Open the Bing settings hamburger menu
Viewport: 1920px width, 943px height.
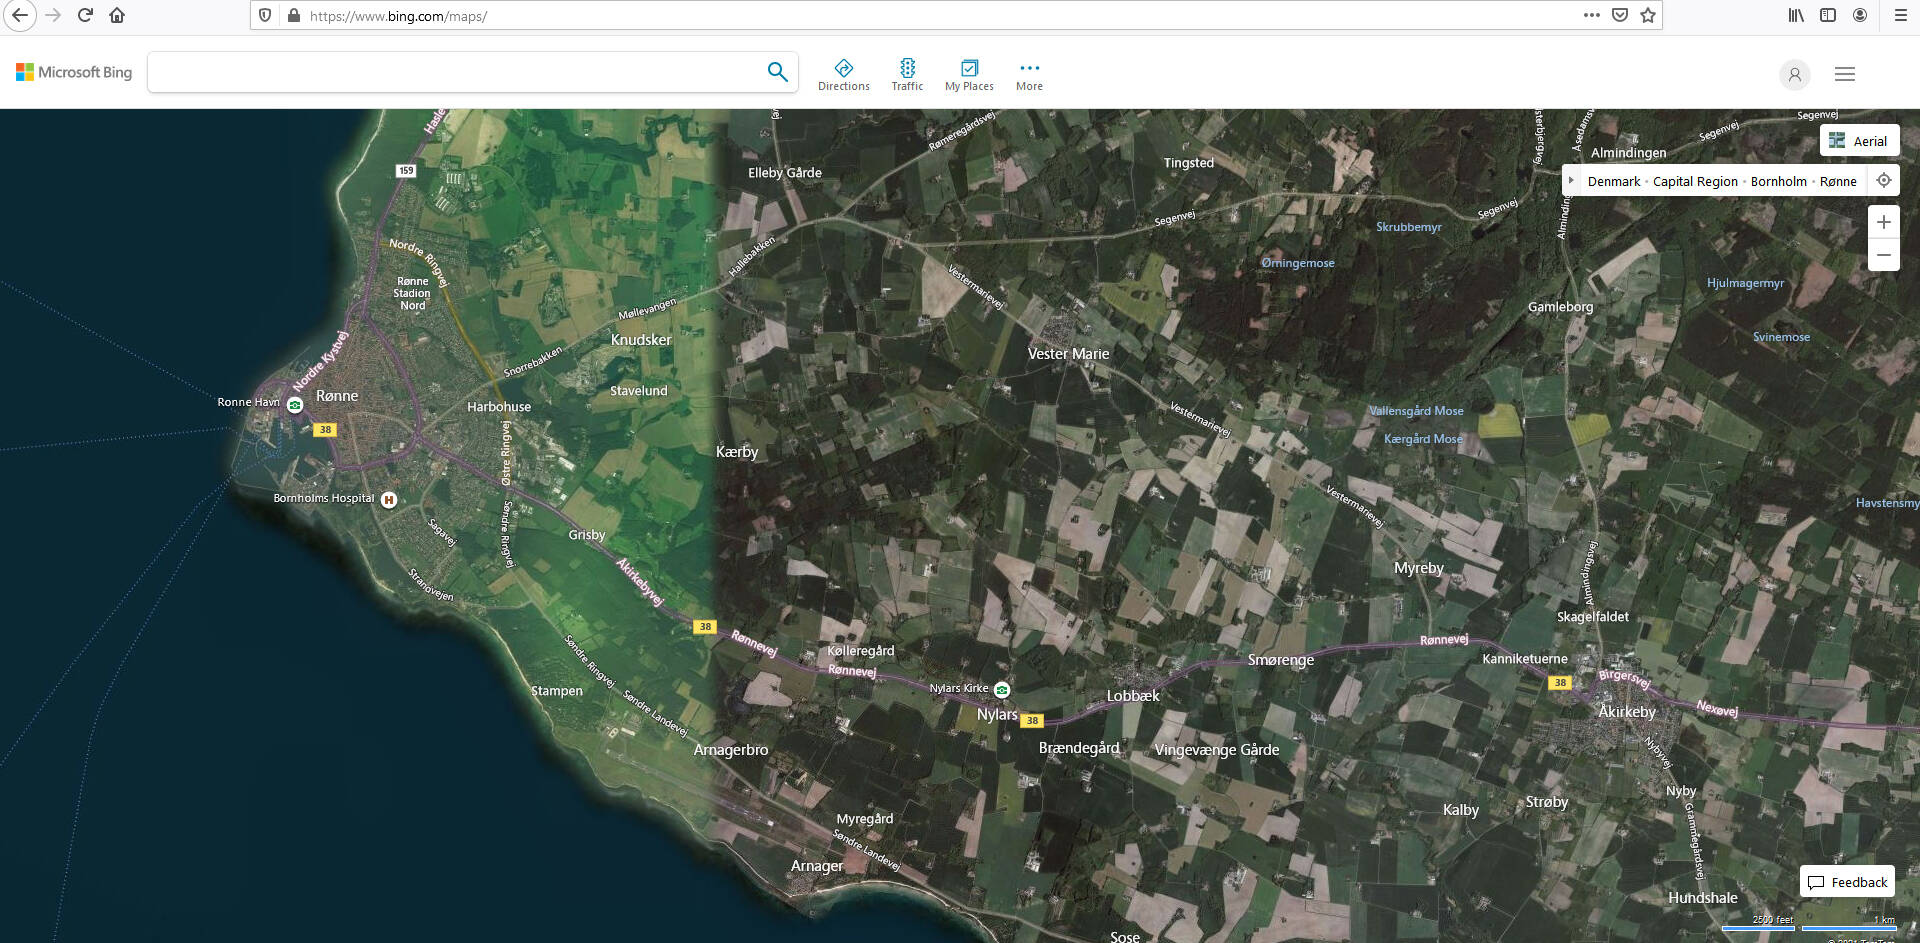coord(1845,74)
